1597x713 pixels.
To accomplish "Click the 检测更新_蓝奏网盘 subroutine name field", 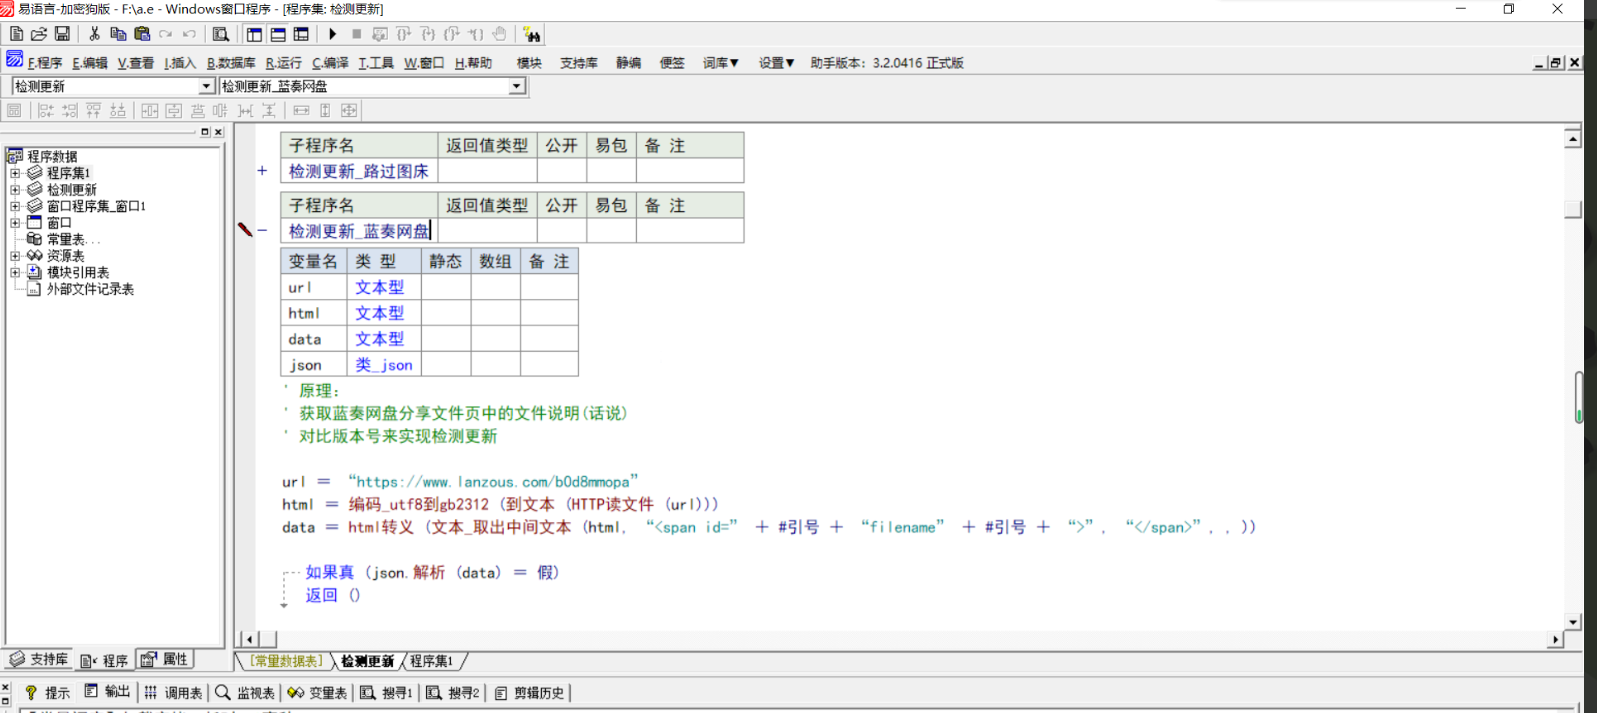I will coord(359,231).
